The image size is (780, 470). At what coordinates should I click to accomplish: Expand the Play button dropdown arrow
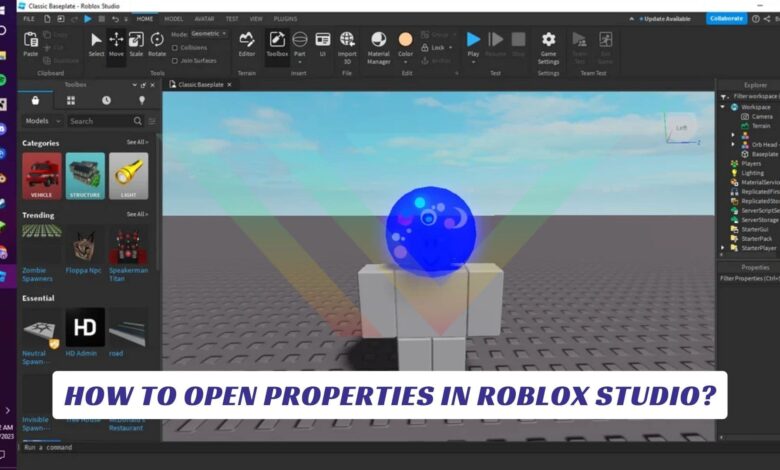473,62
